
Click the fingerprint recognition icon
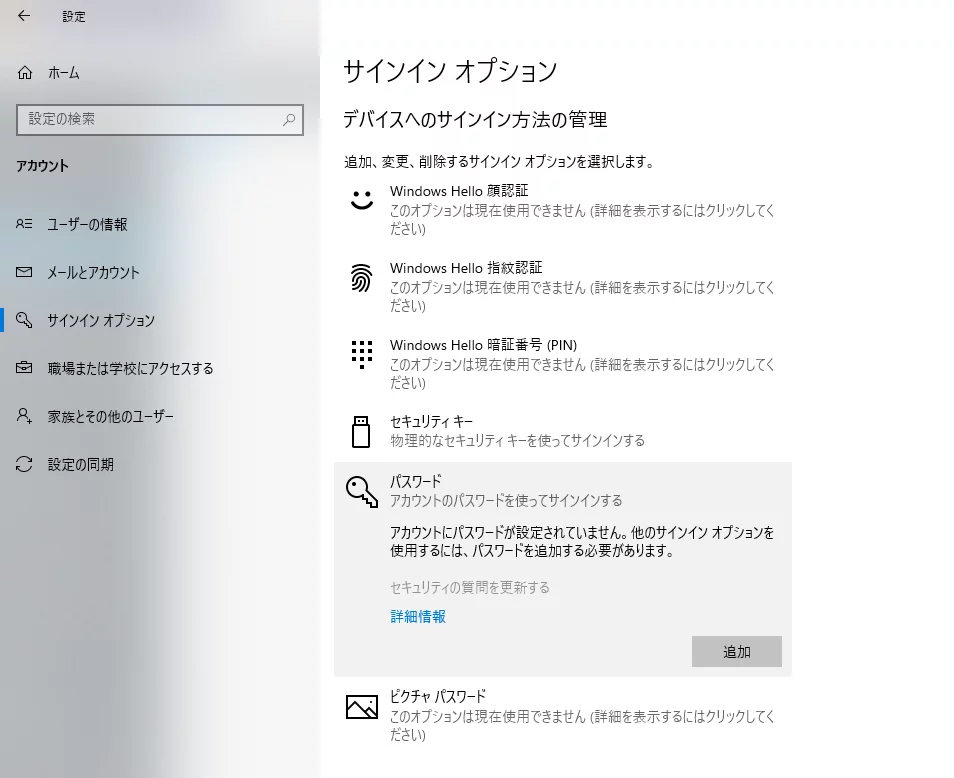361,277
